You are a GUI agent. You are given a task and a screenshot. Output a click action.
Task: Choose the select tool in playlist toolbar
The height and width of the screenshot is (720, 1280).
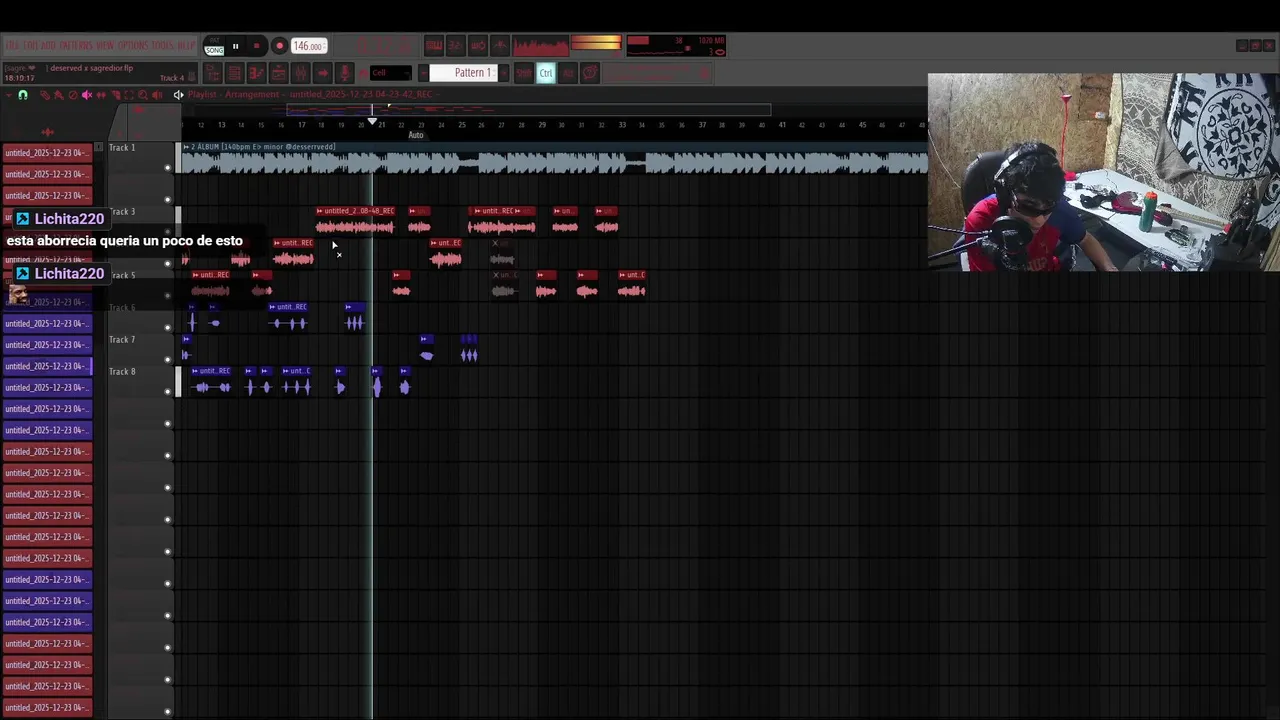(x=129, y=95)
